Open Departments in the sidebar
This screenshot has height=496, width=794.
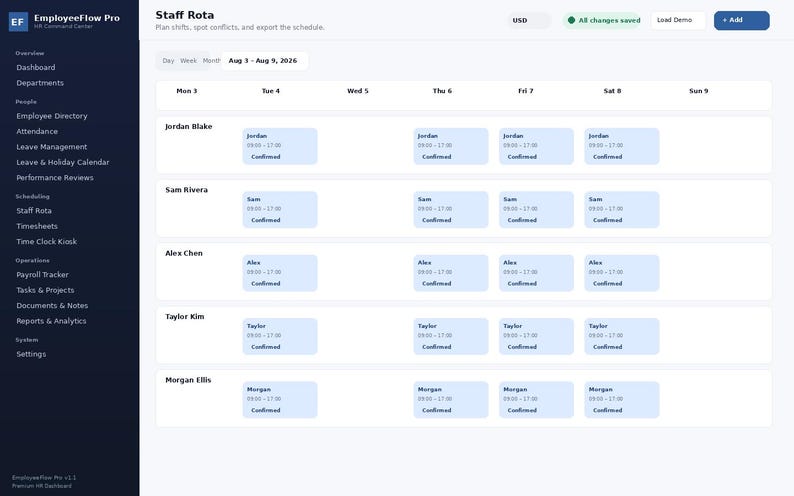click(x=40, y=83)
